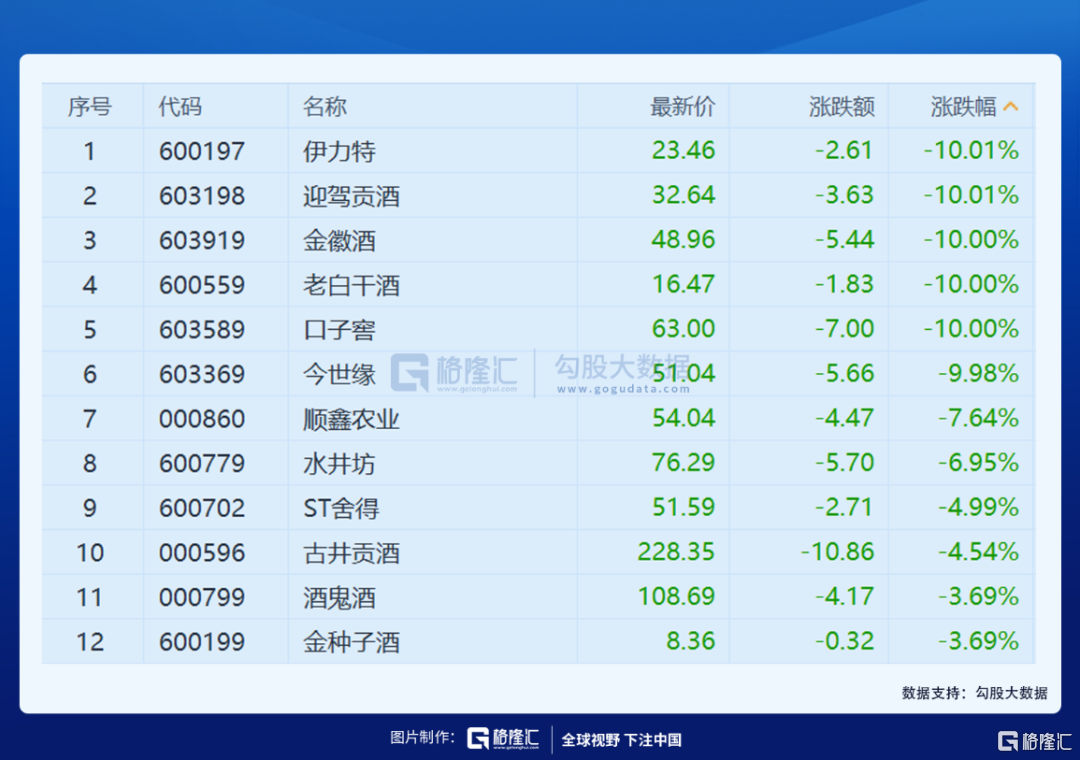
Task: Click row number 12 in 序号 column
Action: coord(90,642)
